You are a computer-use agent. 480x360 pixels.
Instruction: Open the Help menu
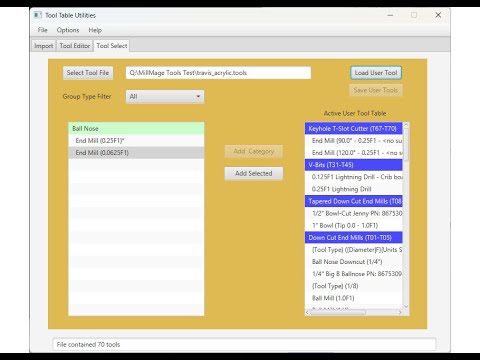click(x=95, y=30)
